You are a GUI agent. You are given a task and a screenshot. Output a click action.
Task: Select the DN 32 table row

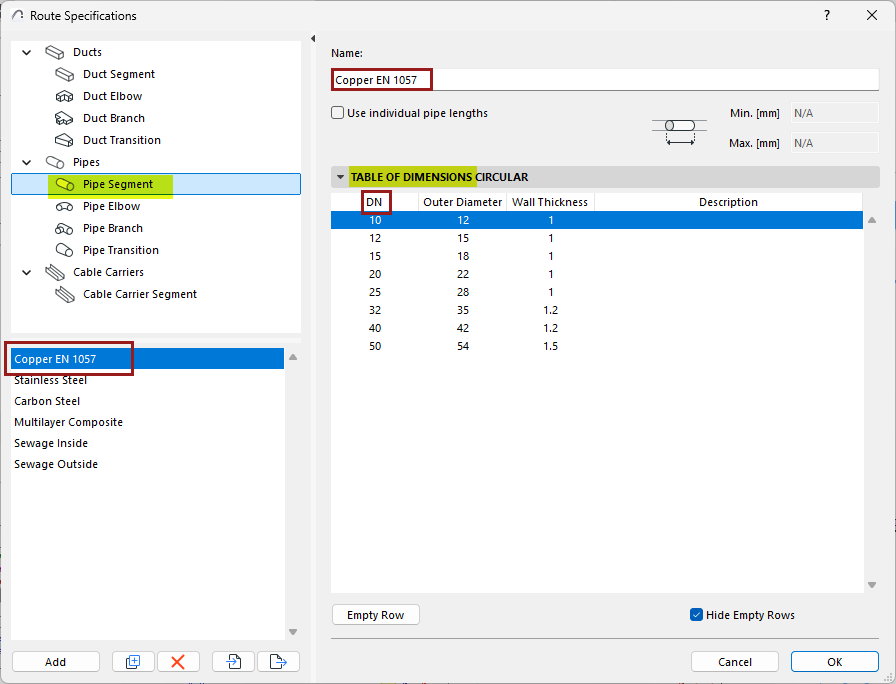pos(597,310)
